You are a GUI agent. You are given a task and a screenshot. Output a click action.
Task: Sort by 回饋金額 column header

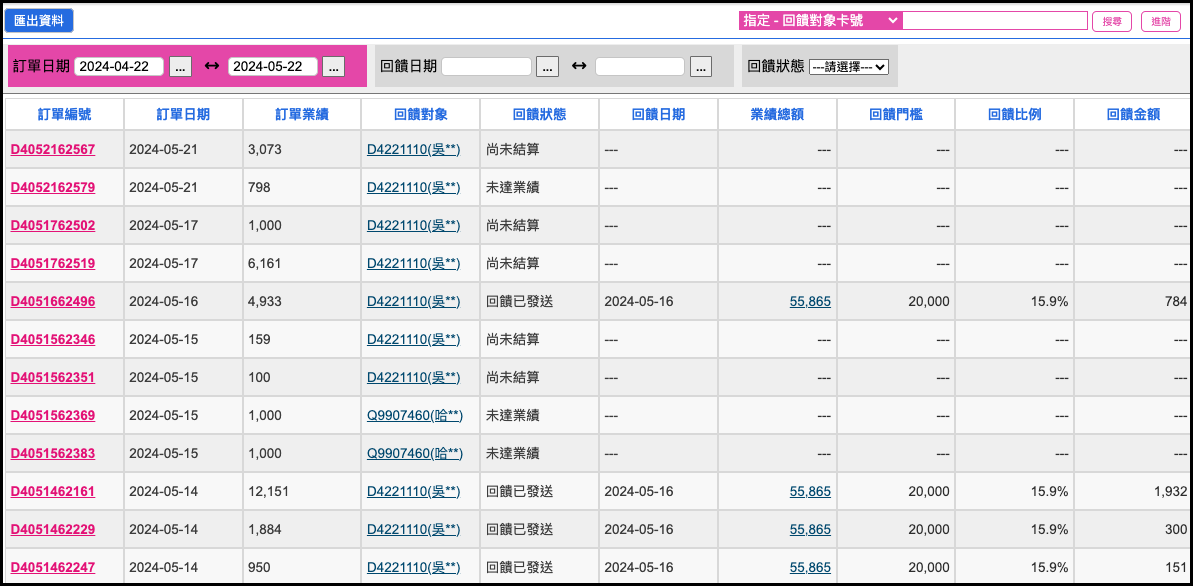tap(1133, 114)
